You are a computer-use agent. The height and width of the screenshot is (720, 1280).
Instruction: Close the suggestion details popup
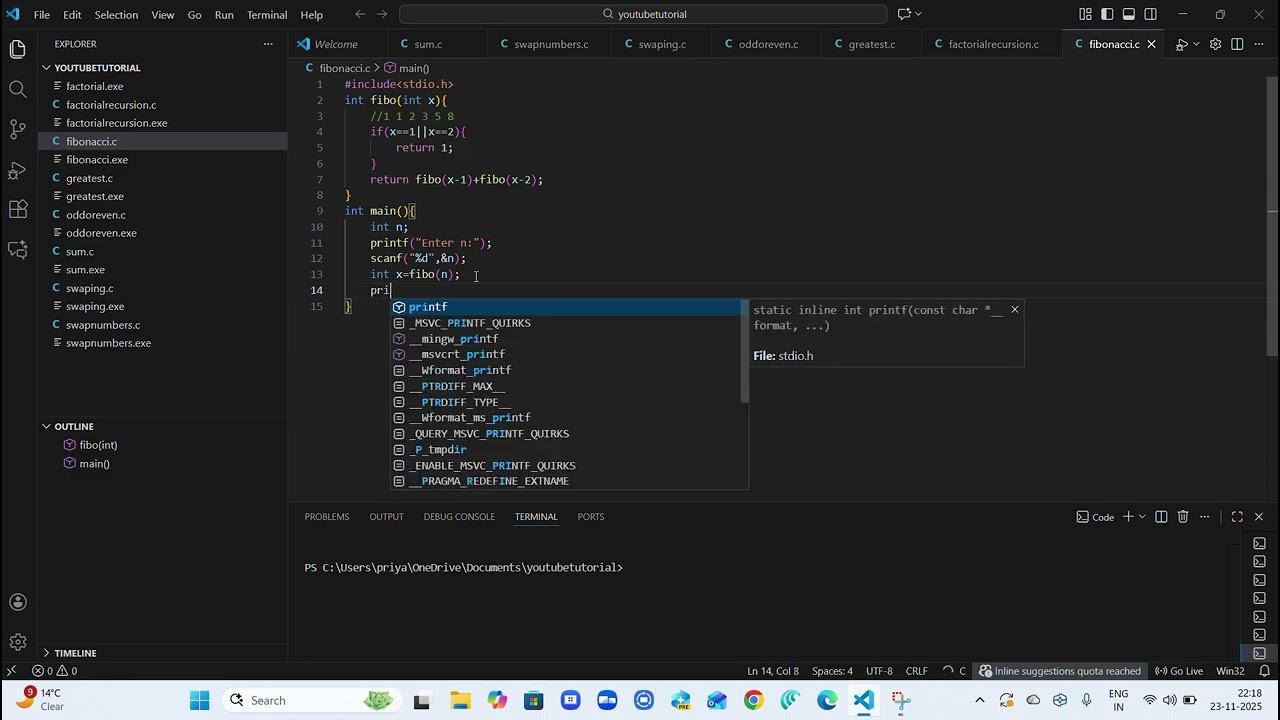pos(1014,310)
